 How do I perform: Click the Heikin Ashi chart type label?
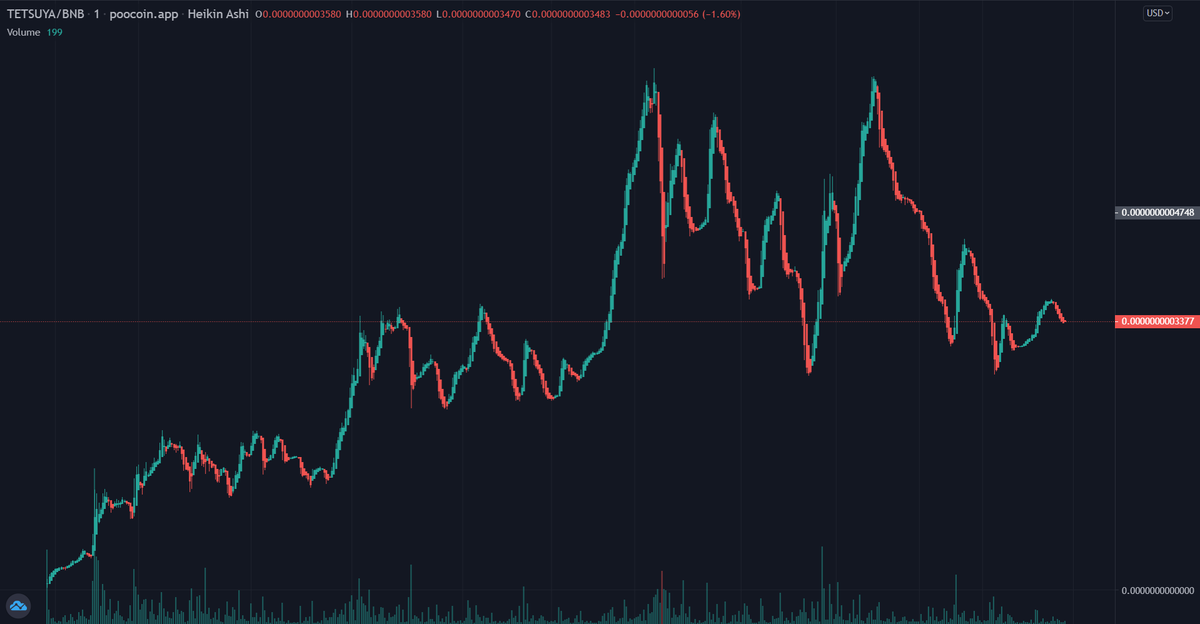219,15
